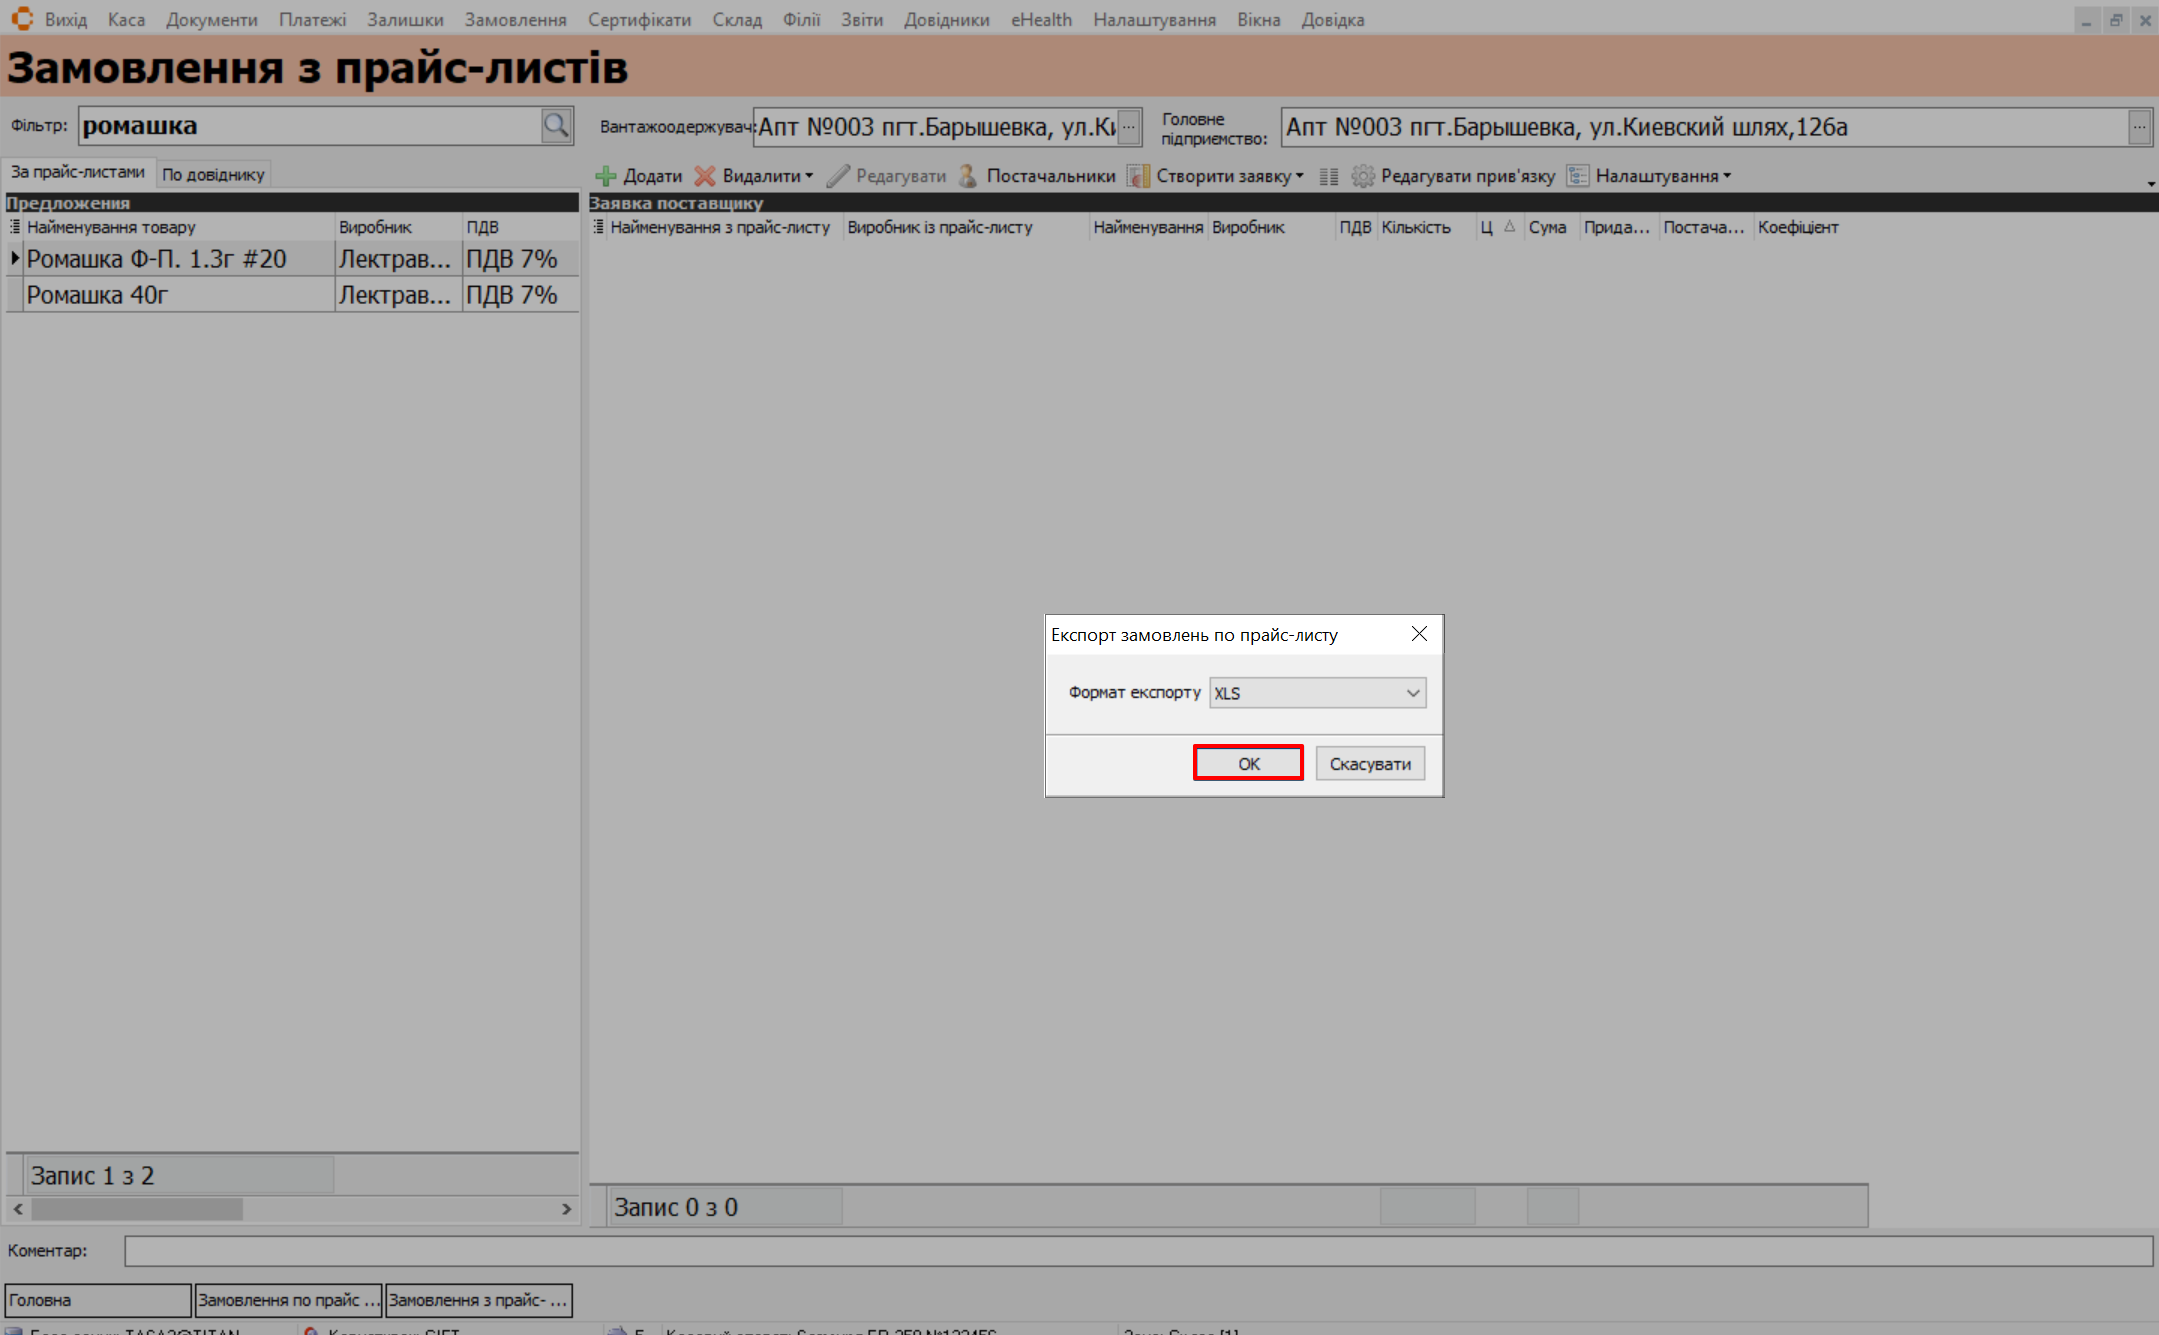Click the red X Видалити icon

coord(705,176)
